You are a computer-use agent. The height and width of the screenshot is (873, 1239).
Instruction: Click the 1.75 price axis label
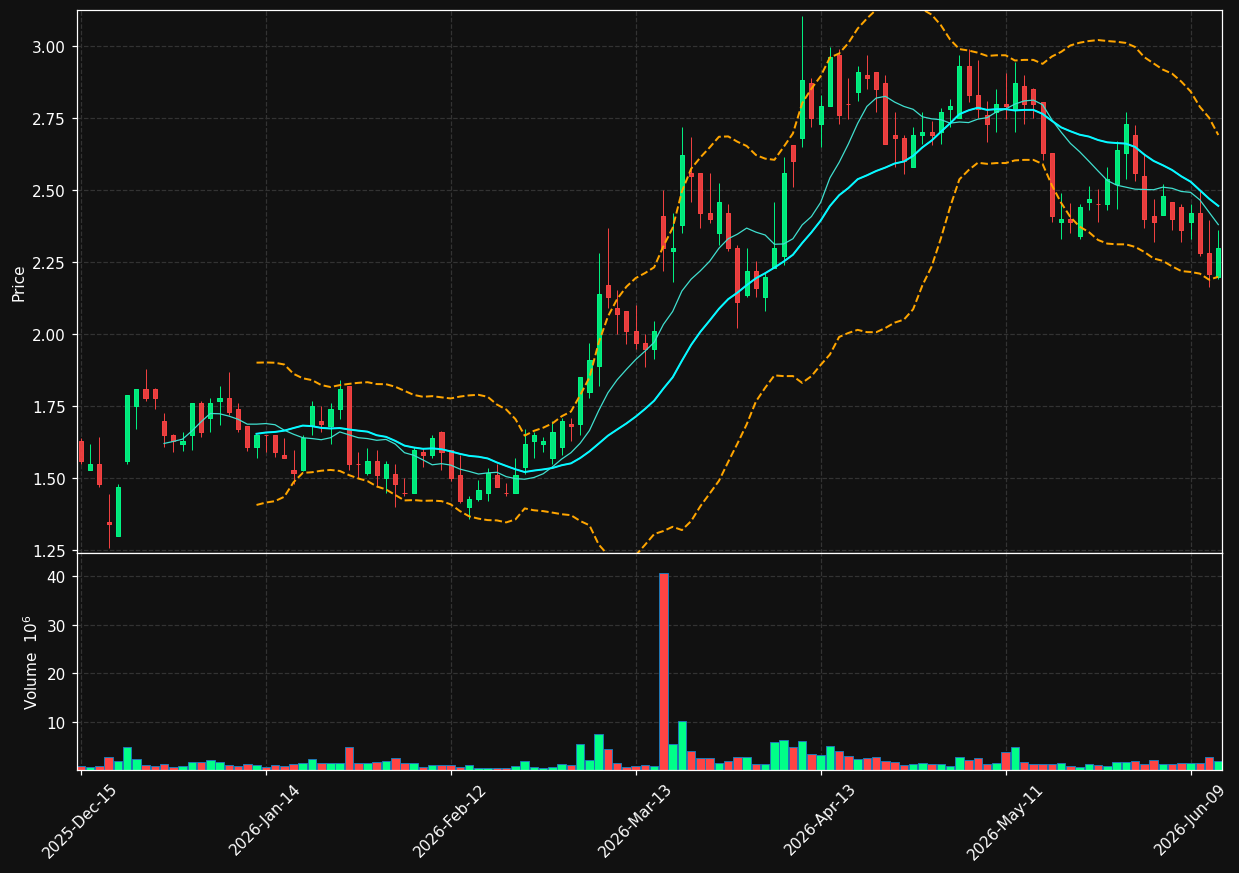[x=51, y=407]
